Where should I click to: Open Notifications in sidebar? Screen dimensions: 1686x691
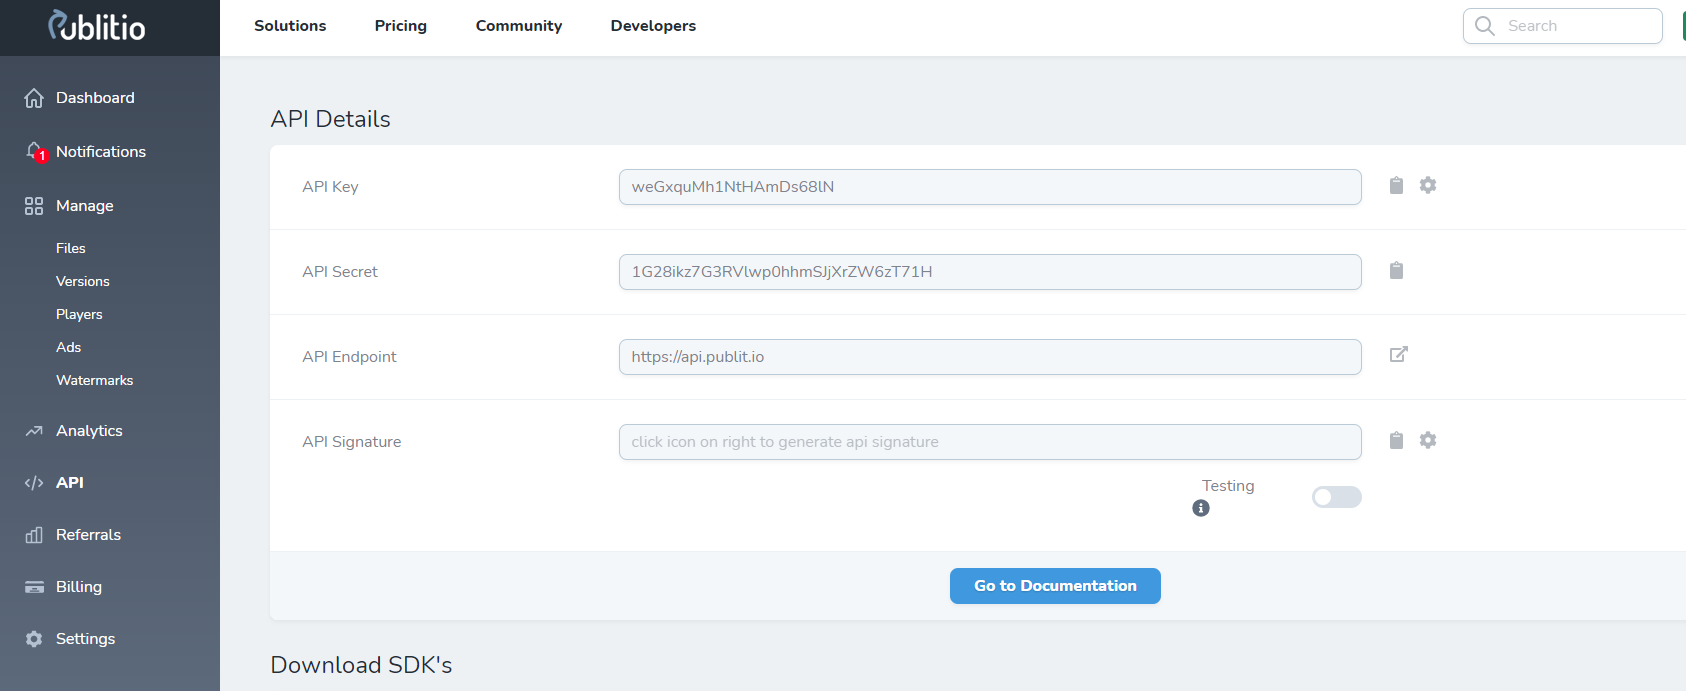[101, 152]
